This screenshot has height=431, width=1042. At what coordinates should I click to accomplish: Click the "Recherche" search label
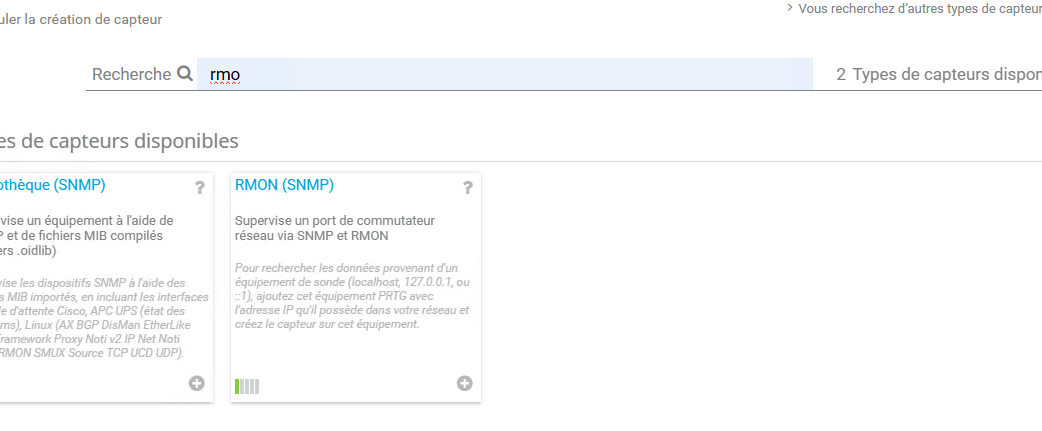click(131, 74)
